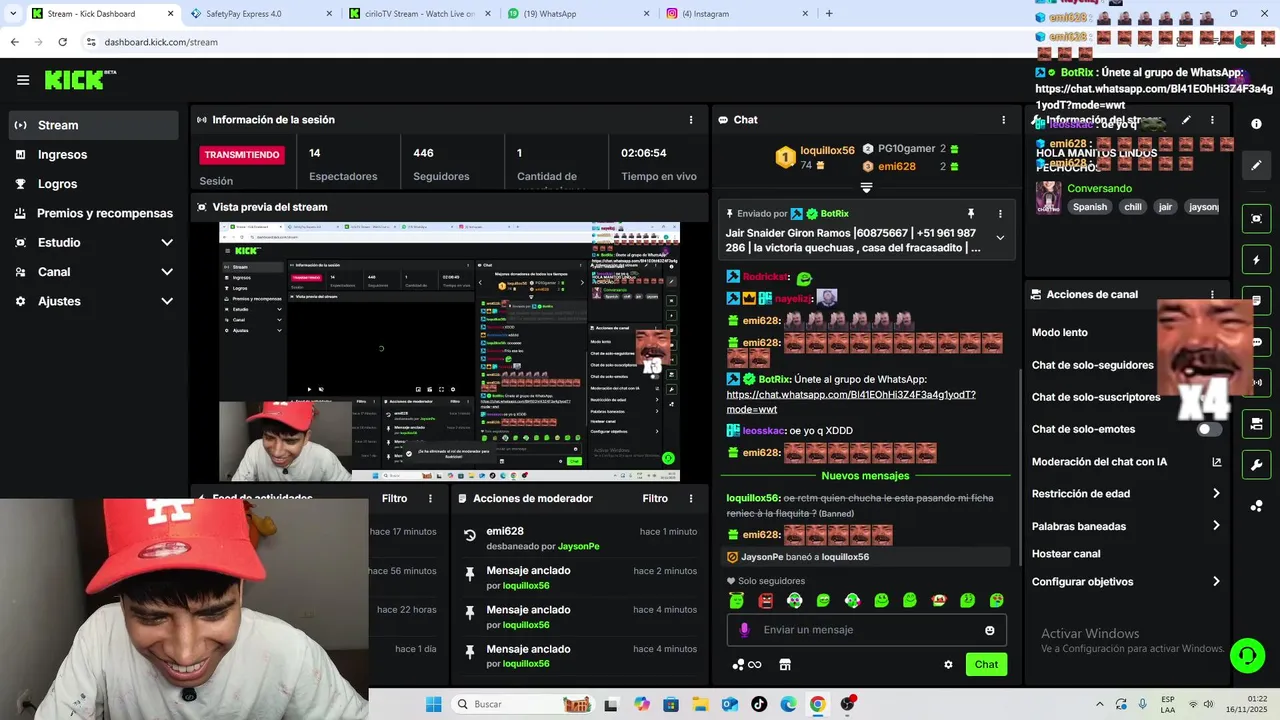
Task: Open Restricción de edad submenu arrow
Action: (1216, 494)
